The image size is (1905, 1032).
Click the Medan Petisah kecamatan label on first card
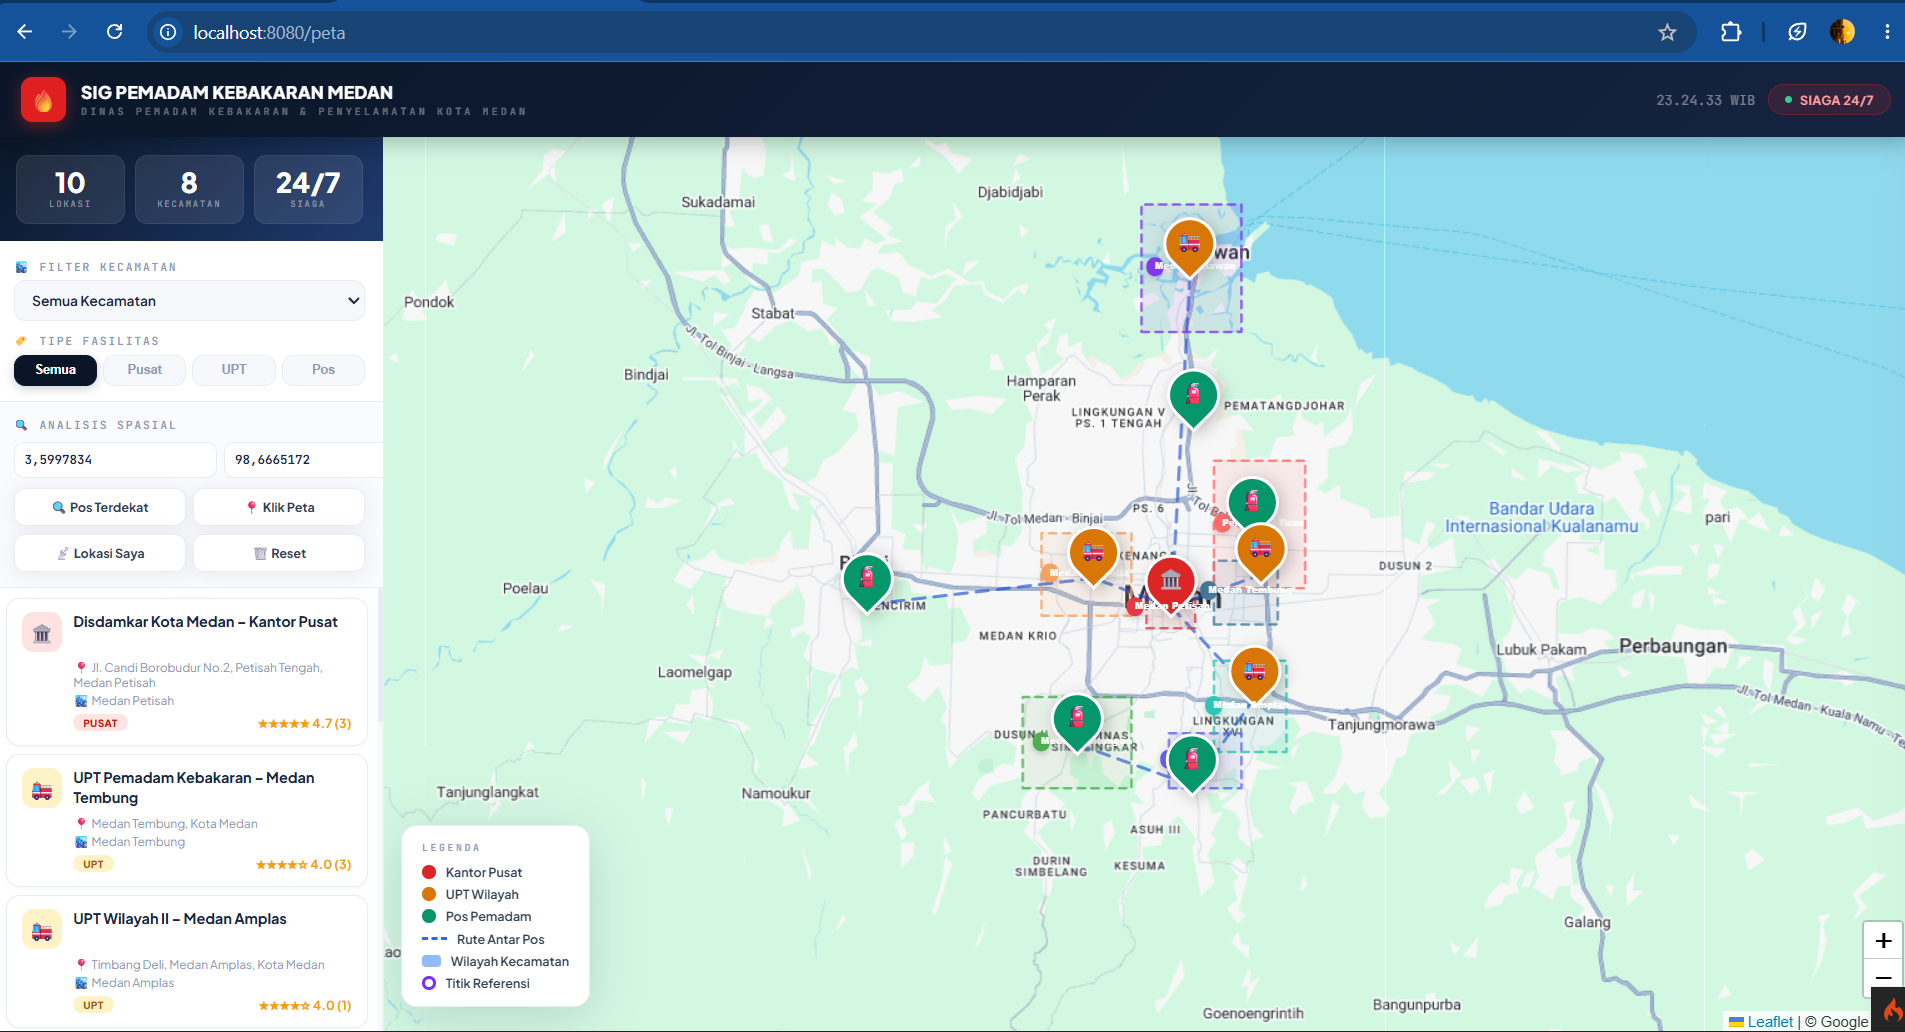click(x=132, y=701)
